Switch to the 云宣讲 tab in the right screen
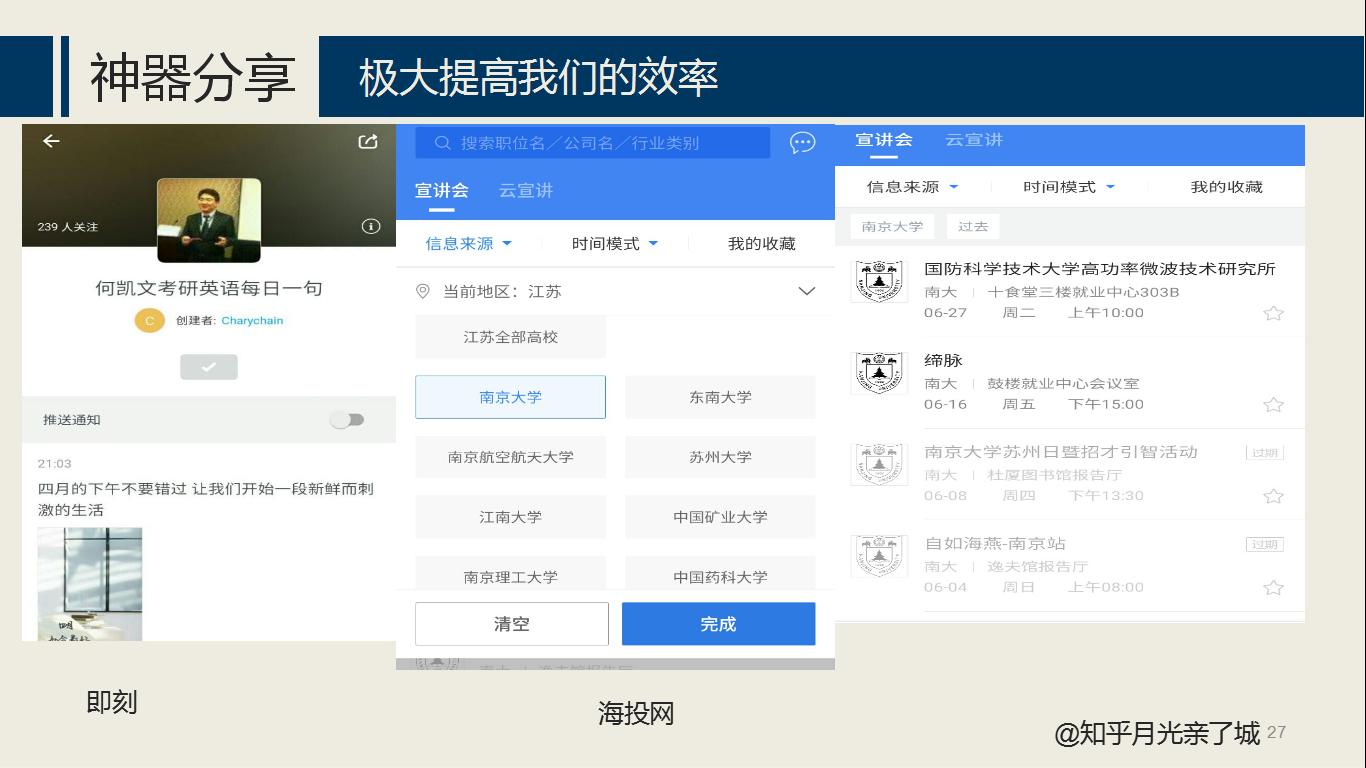This screenshot has height=768, width=1366. pos(974,140)
